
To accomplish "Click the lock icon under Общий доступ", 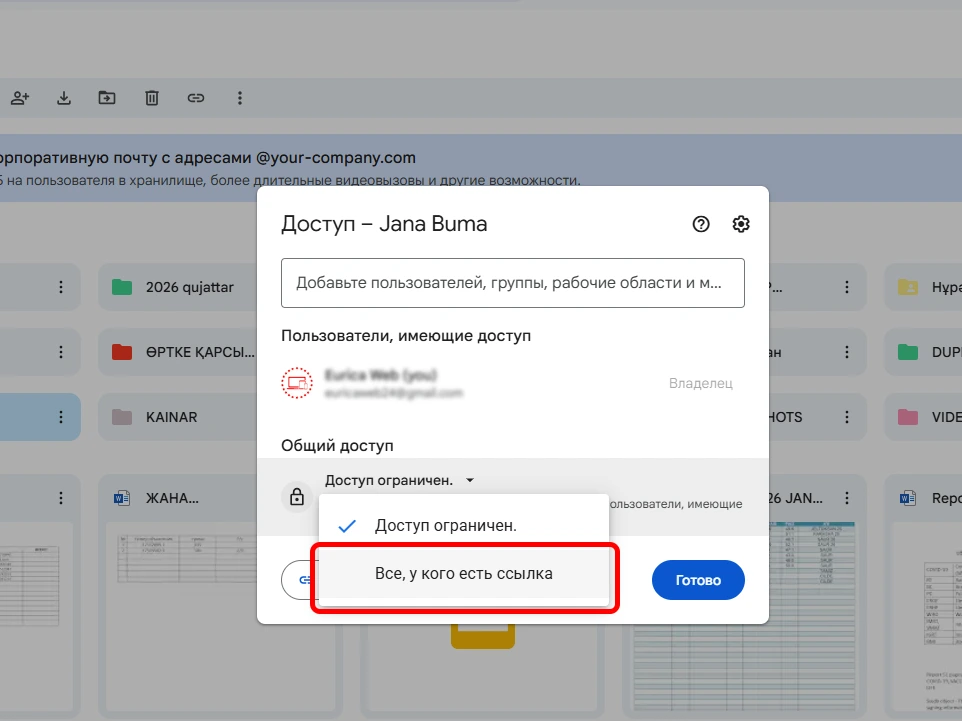I will 297,496.
